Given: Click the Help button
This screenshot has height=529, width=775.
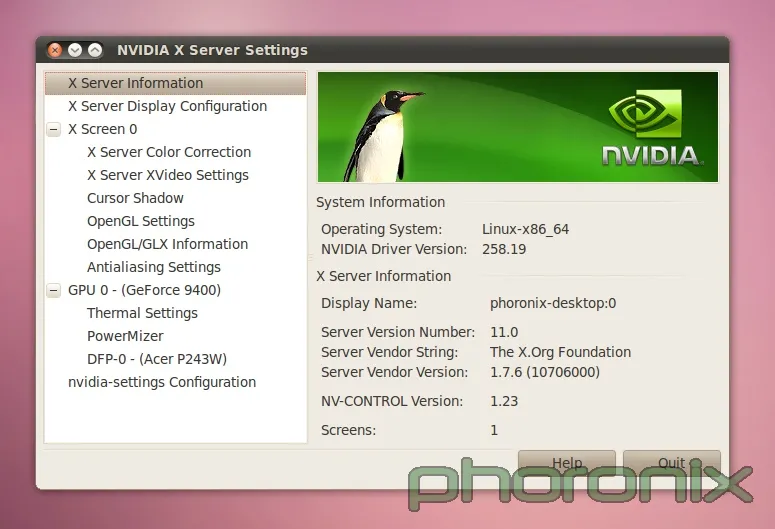Looking at the screenshot, I should click(567, 463).
